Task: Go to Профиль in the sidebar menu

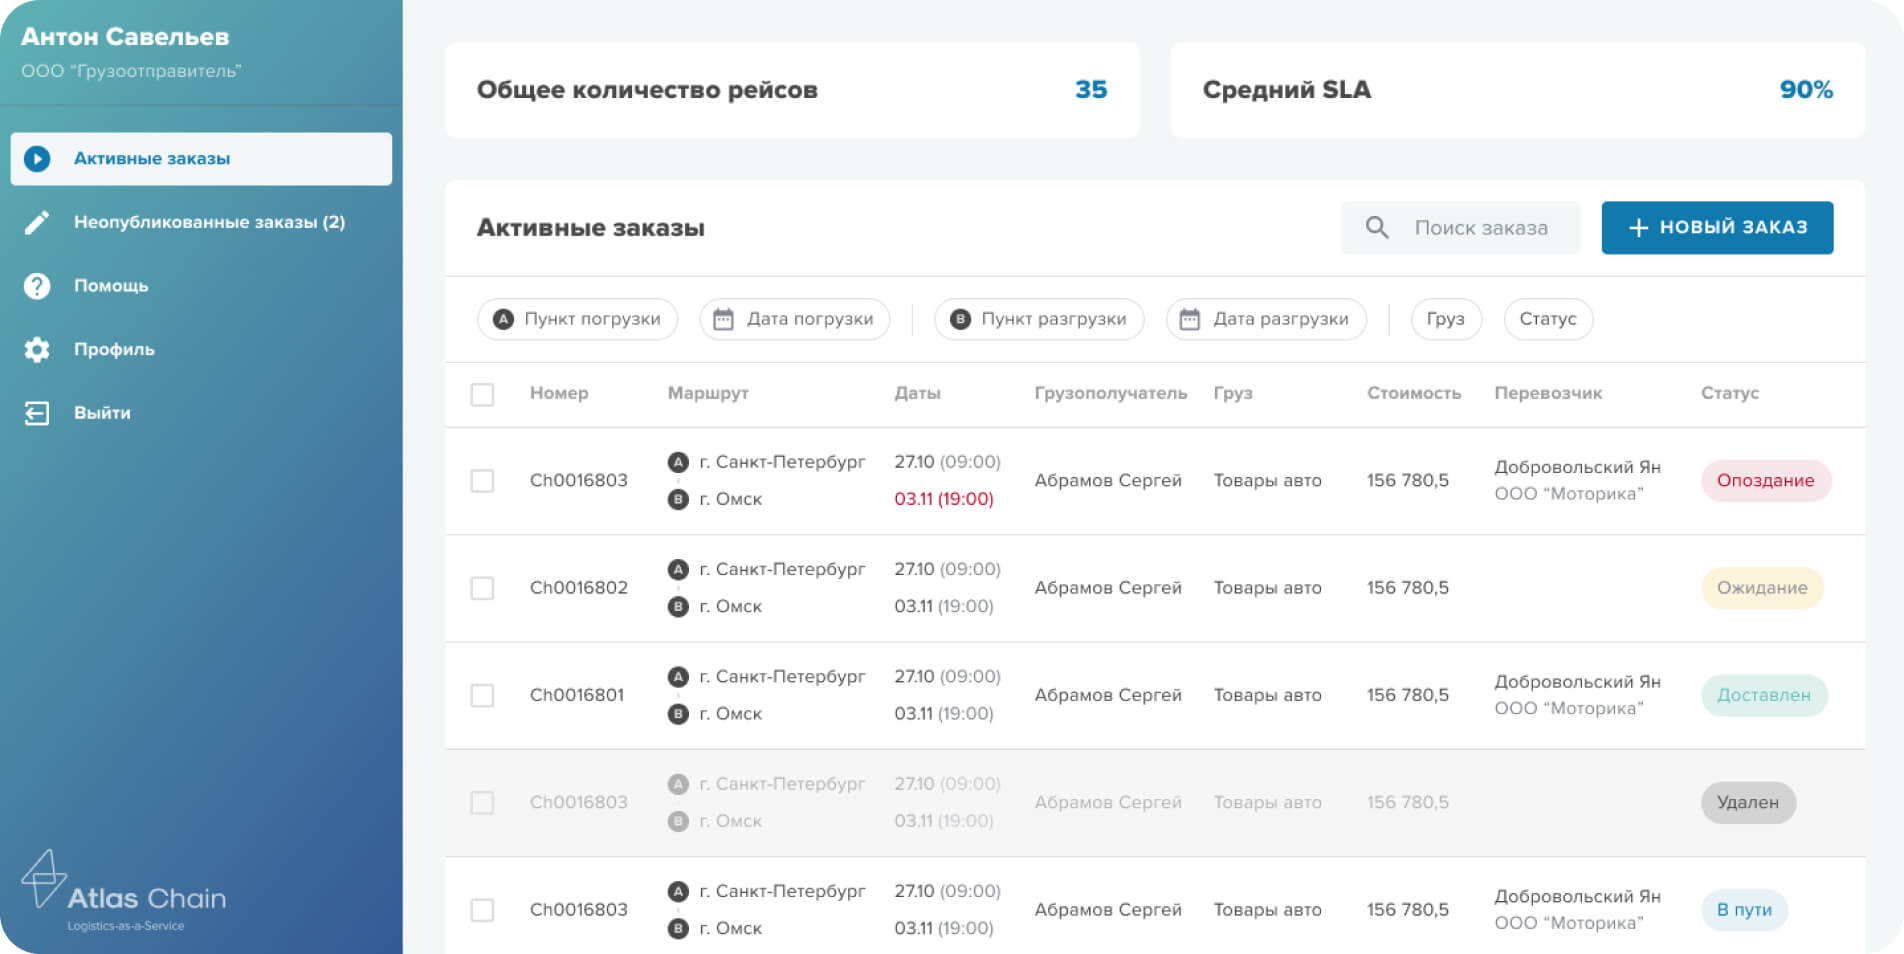Action: click(x=114, y=349)
